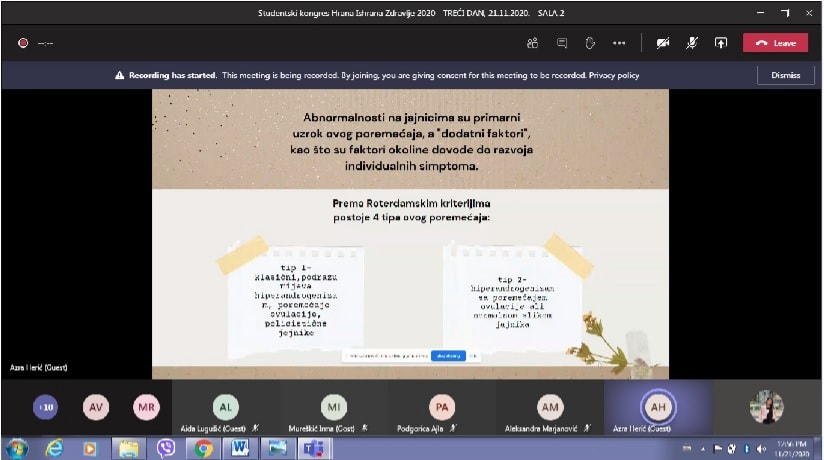Leave the meeting
The height and width of the screenshot is (460, 824).
(x=775, y=43)
